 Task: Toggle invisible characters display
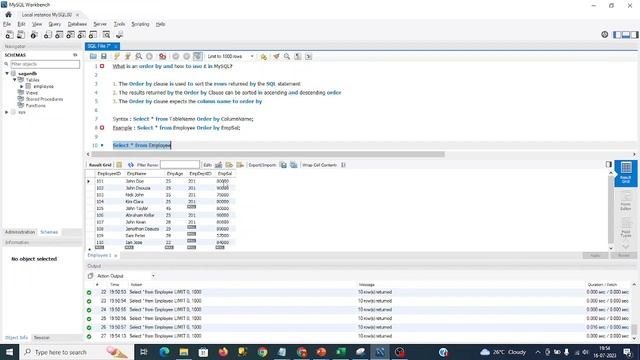pyautogui.click(x=298, y=56)
